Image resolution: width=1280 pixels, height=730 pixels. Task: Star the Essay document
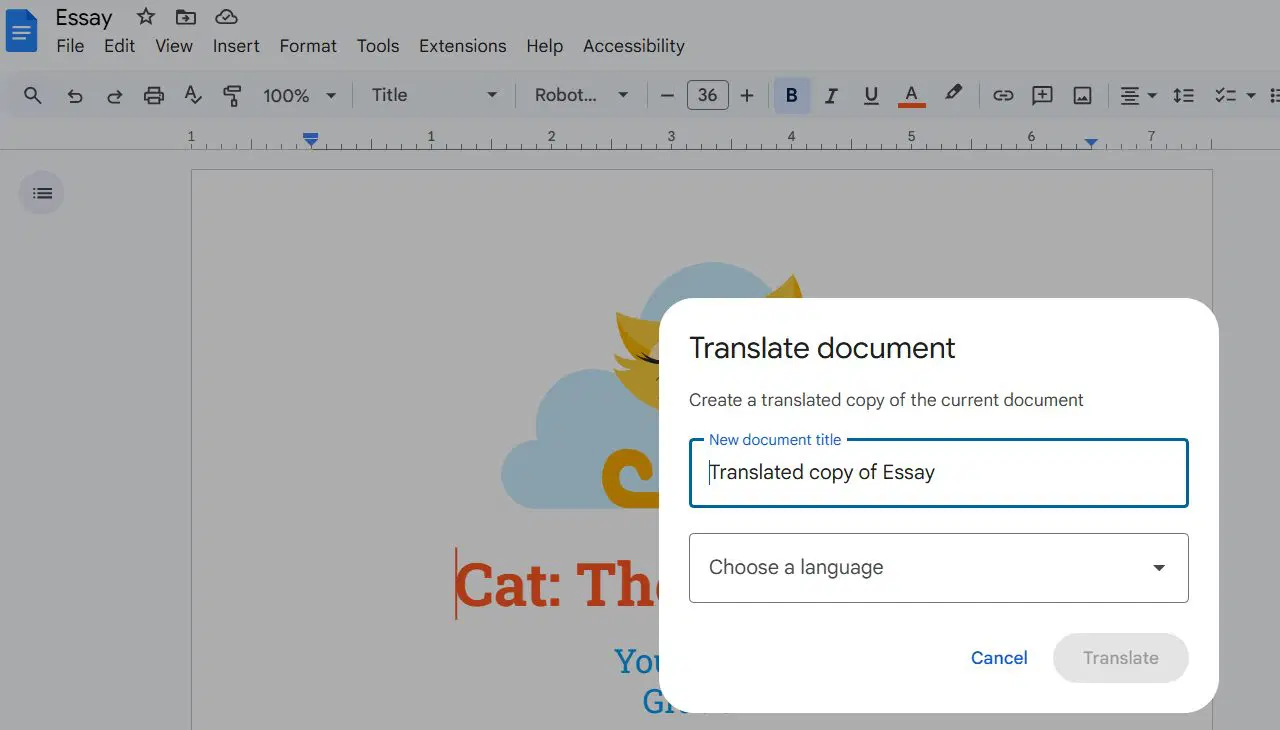(x=146, y=17)
